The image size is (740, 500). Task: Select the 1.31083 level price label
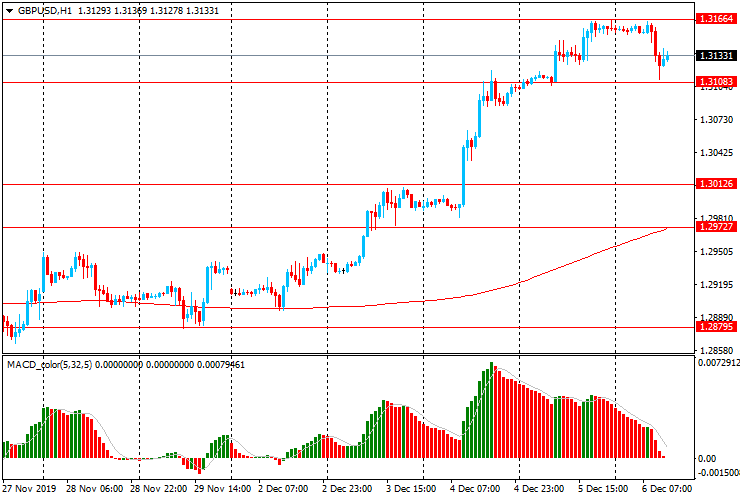point(716,82)
